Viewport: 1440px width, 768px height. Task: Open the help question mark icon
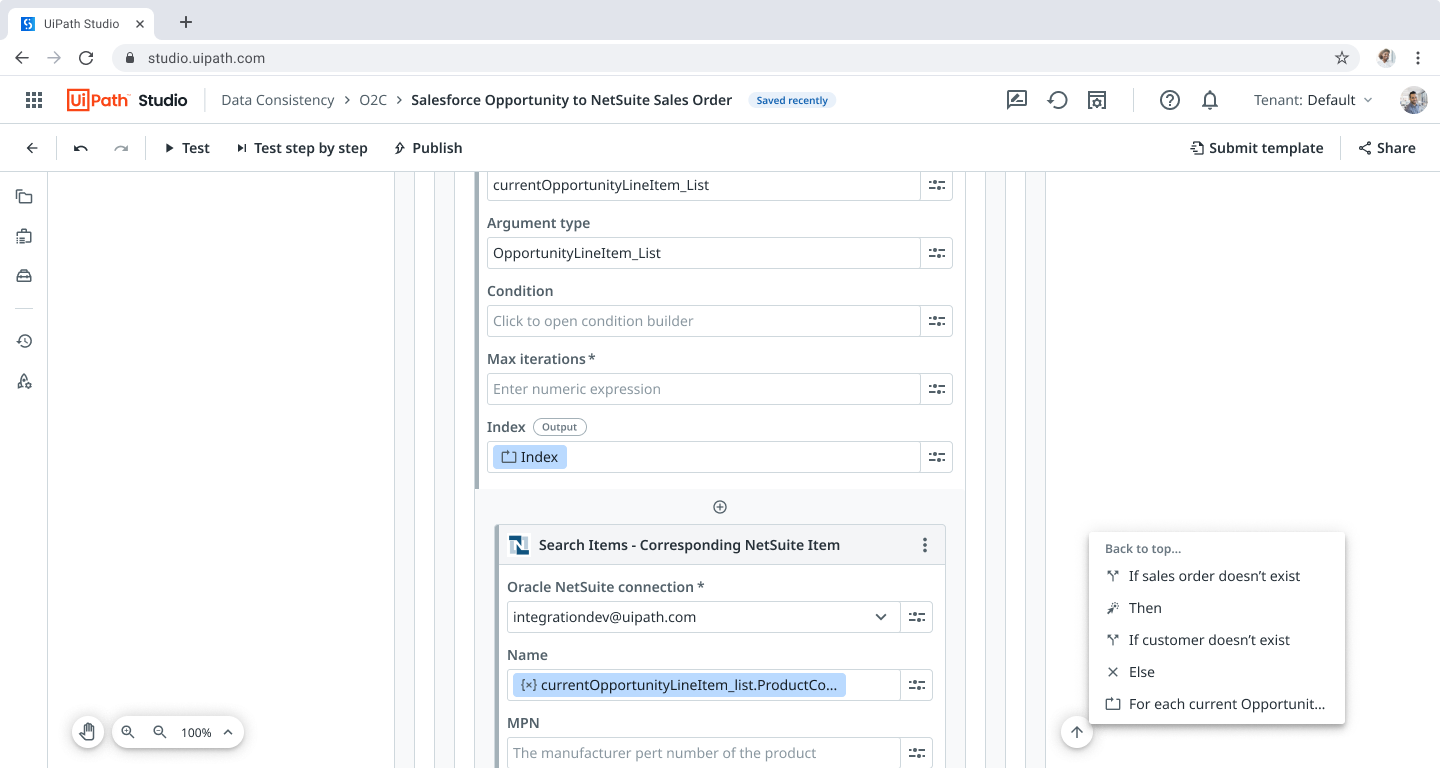tap(1170, 100)
